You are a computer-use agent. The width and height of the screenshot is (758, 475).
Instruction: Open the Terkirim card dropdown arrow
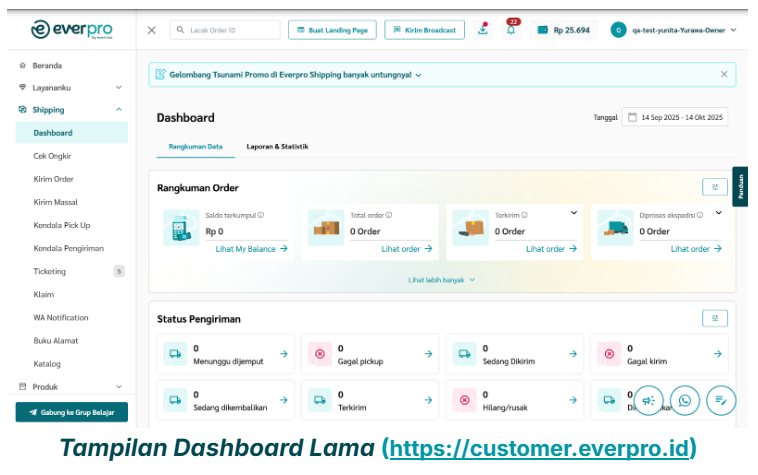click(x=574, y=213)
